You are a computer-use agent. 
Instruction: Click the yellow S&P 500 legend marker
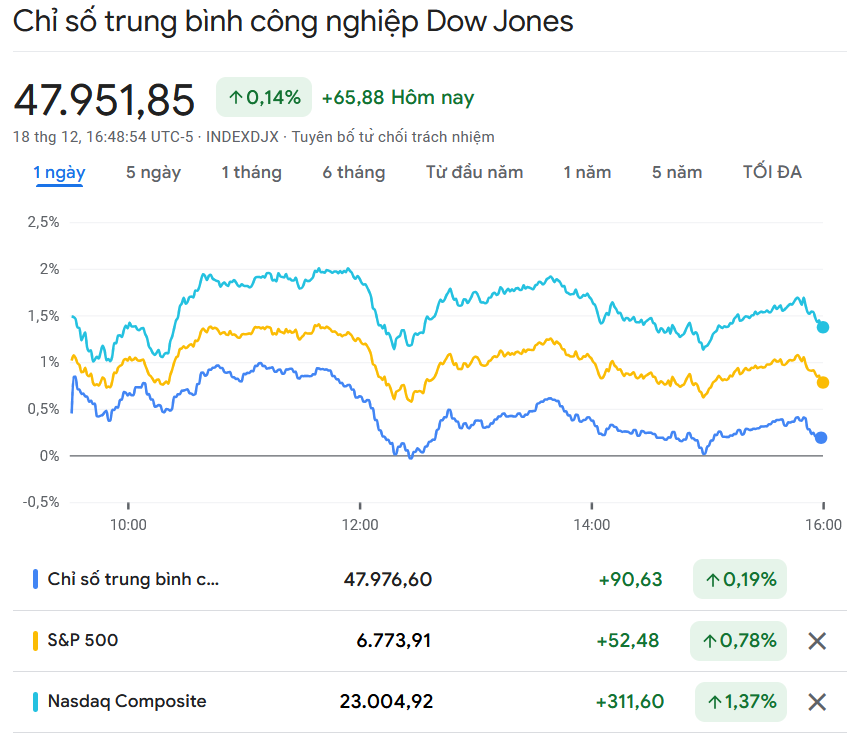tap(36, 640)
